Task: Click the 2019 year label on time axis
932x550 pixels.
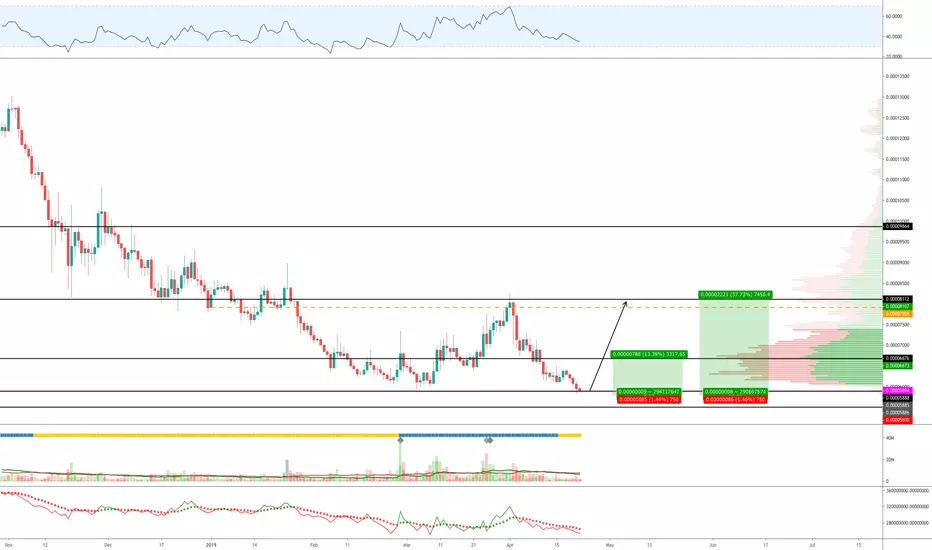Action: click(x=211, y=544)
